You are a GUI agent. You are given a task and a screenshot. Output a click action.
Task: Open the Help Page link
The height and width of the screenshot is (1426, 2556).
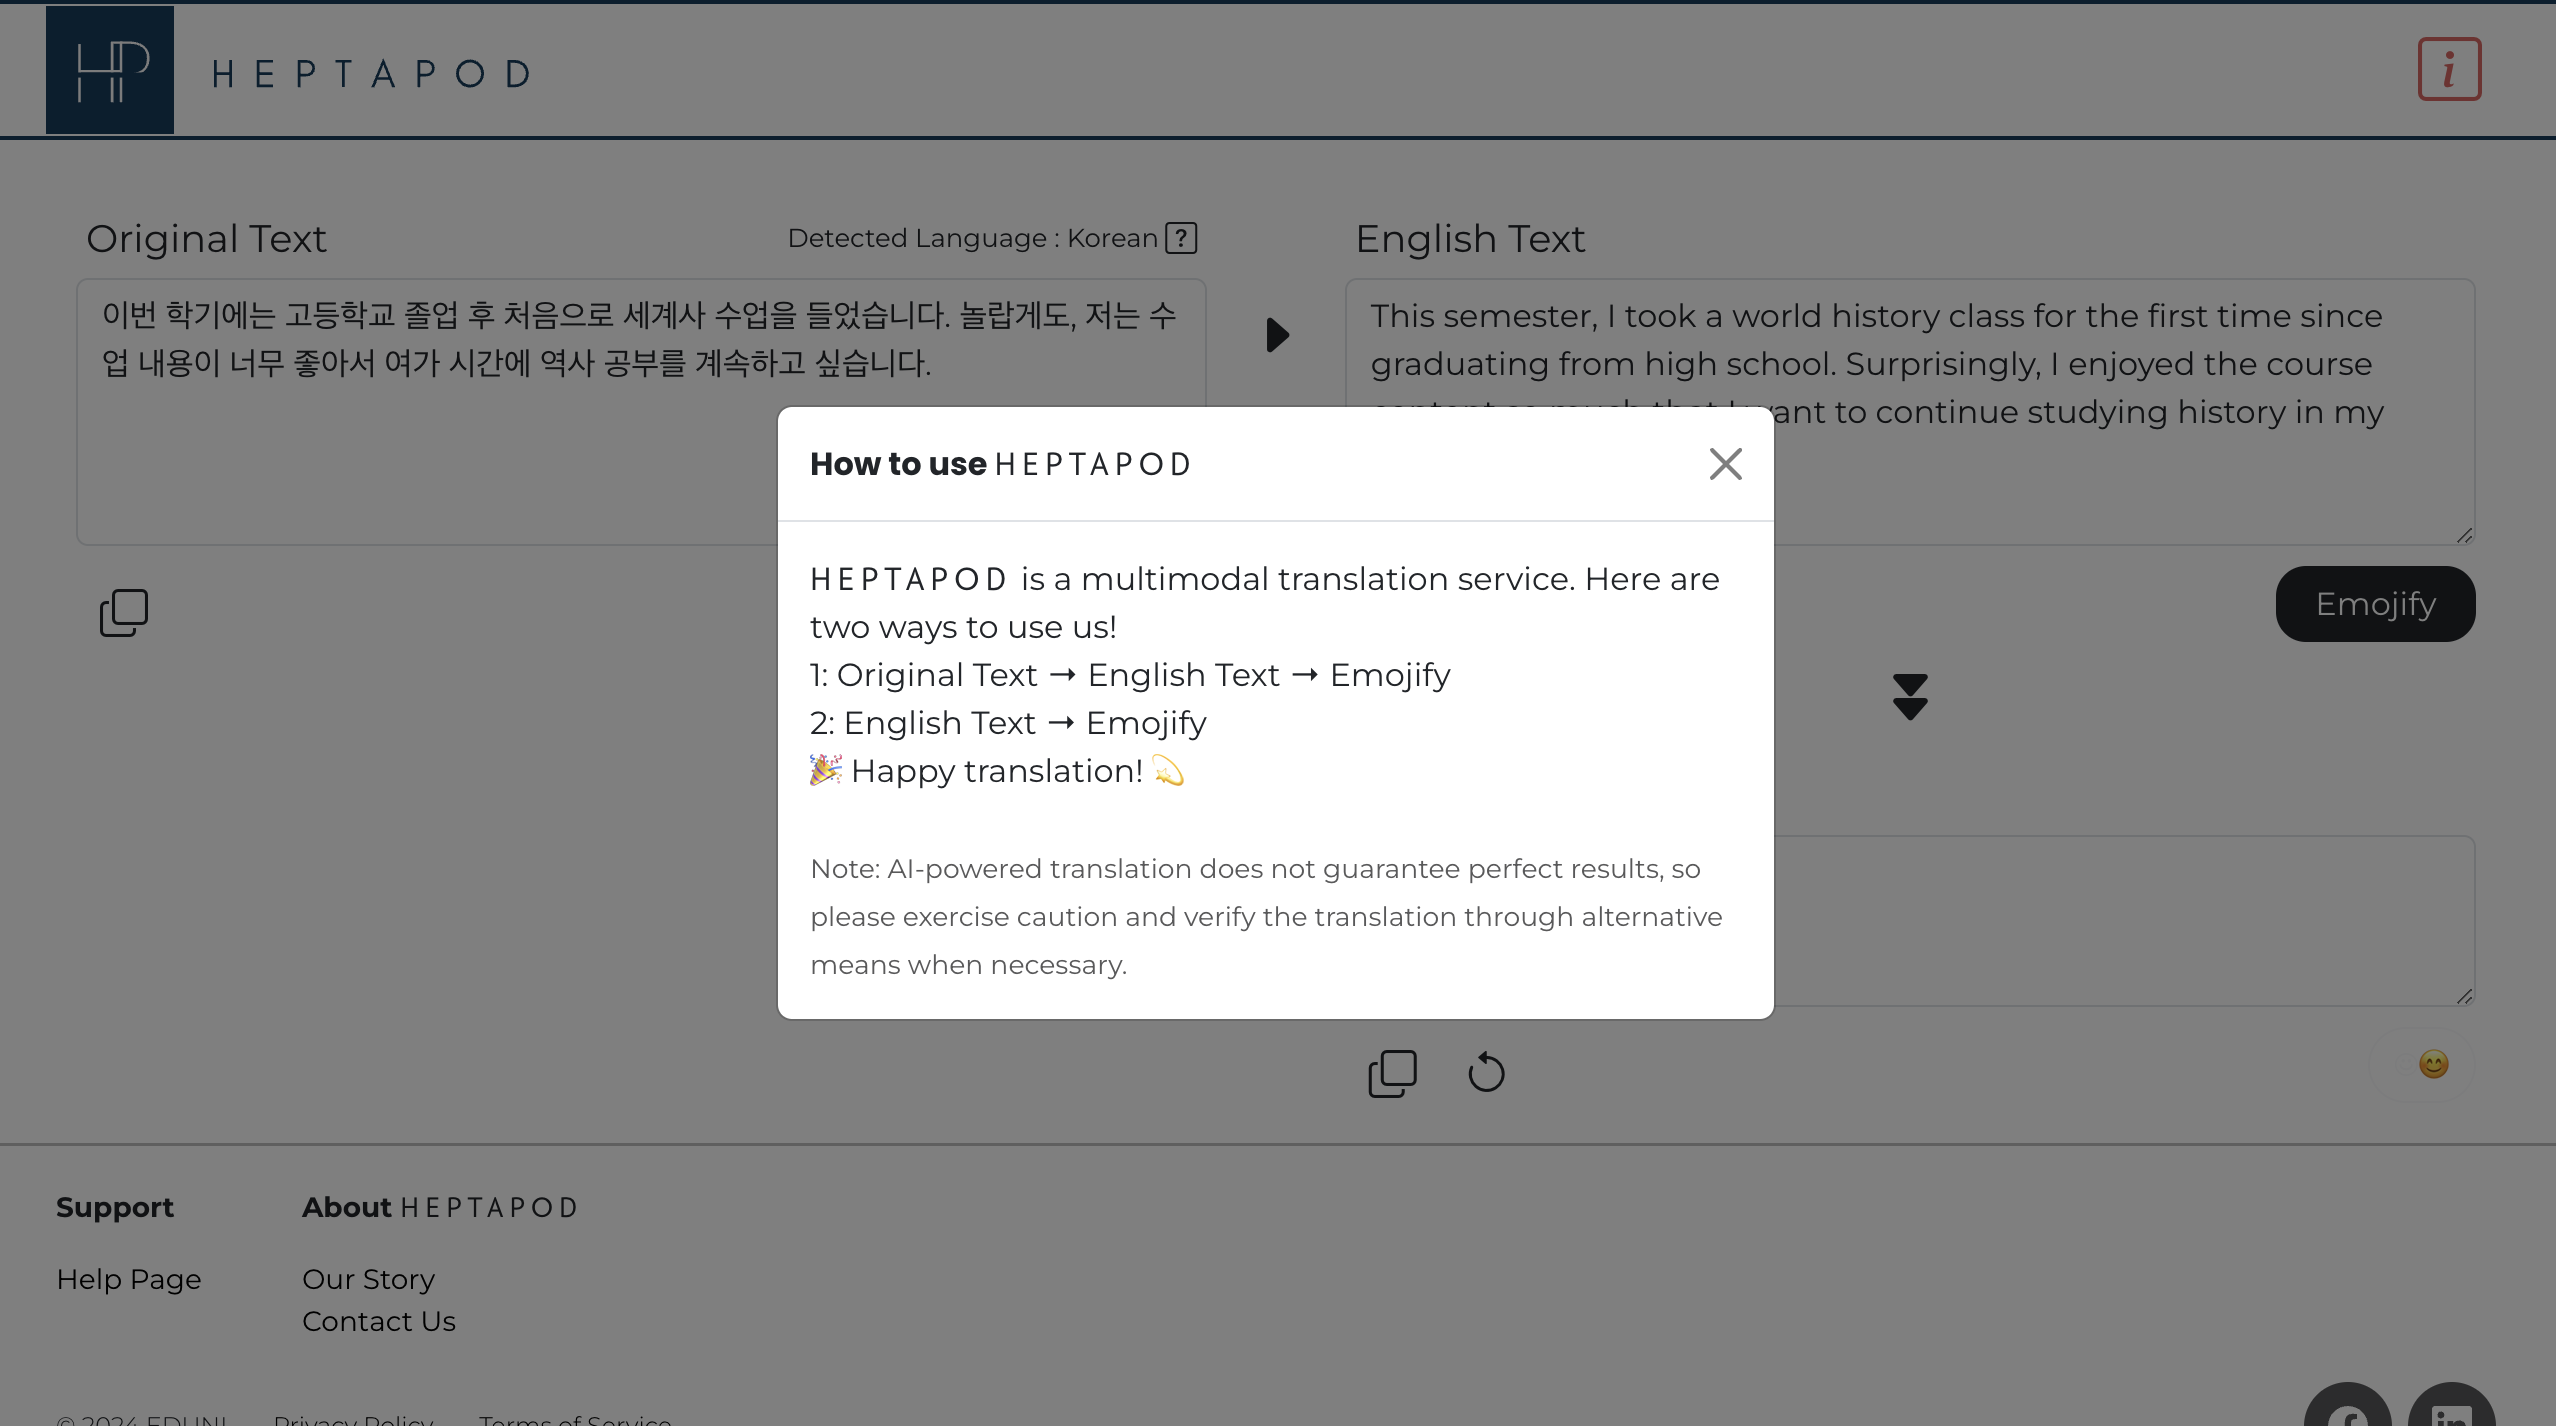click(x=129, y=1279)
